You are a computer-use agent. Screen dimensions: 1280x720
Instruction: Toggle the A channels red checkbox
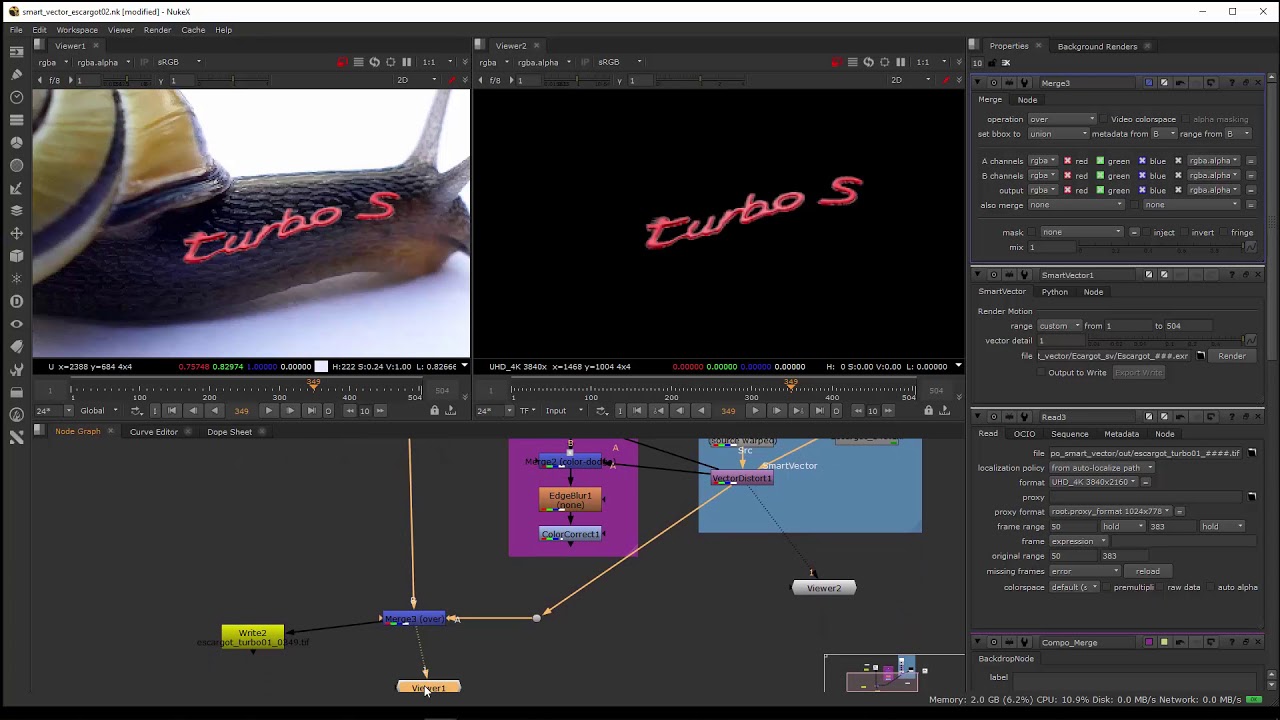pyautogui.click(x=1067, y=161)
